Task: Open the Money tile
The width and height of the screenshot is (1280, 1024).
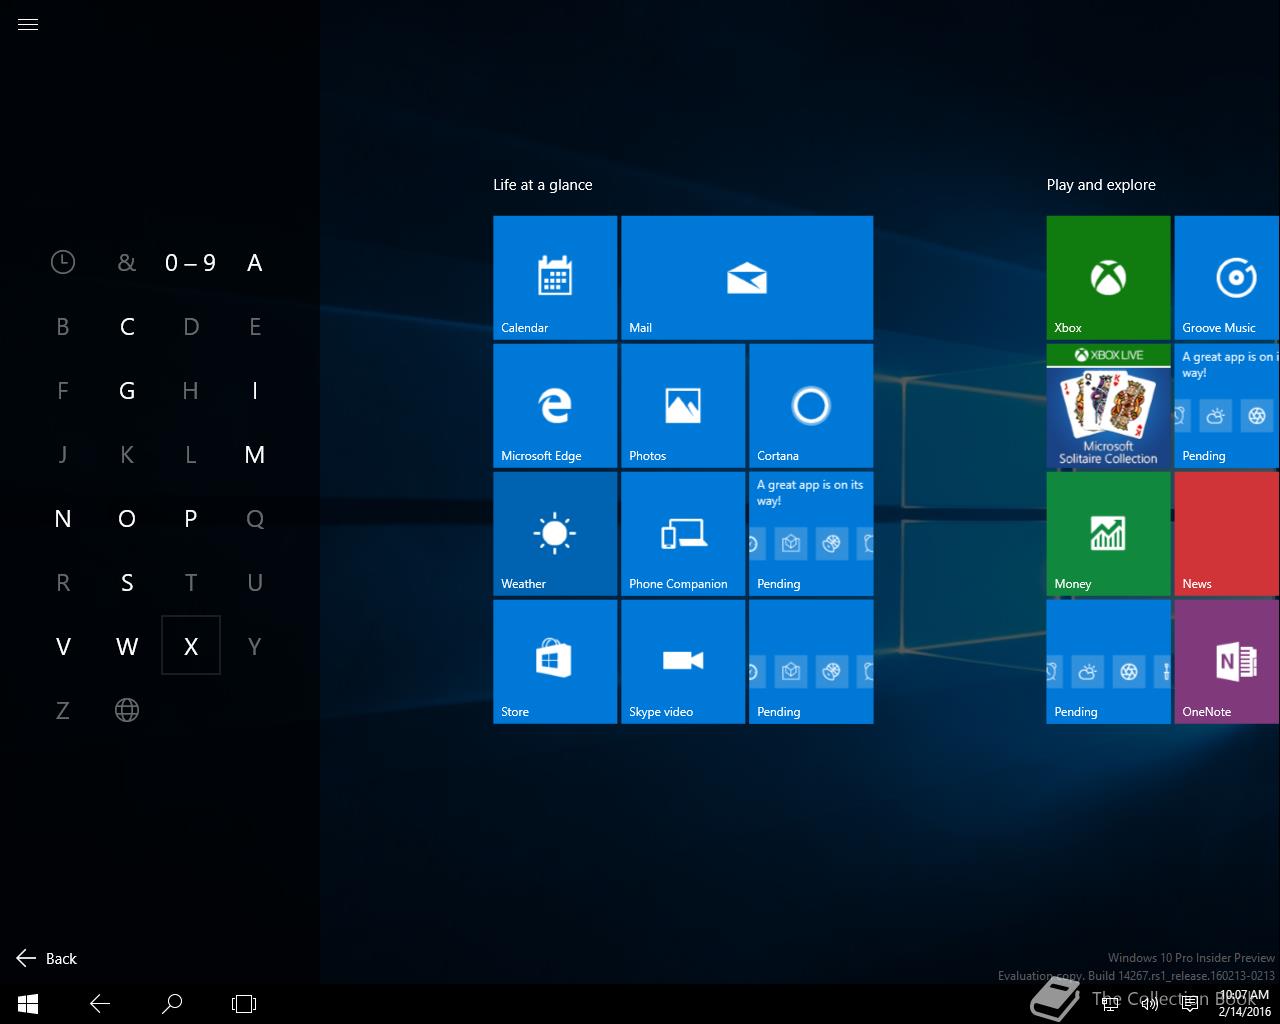Action: coord(1109,534)
